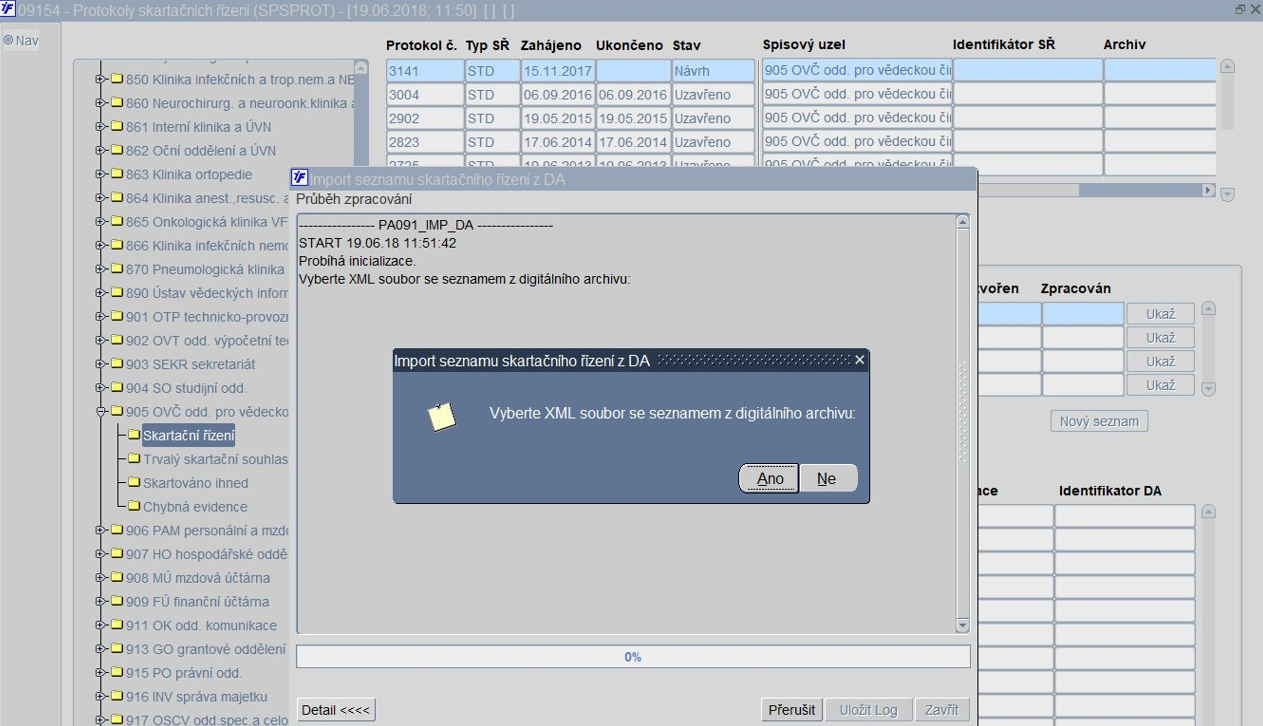The image size is (1263, 726).
Task: Select protocol number 3004 field
Action: coord(425,94)
